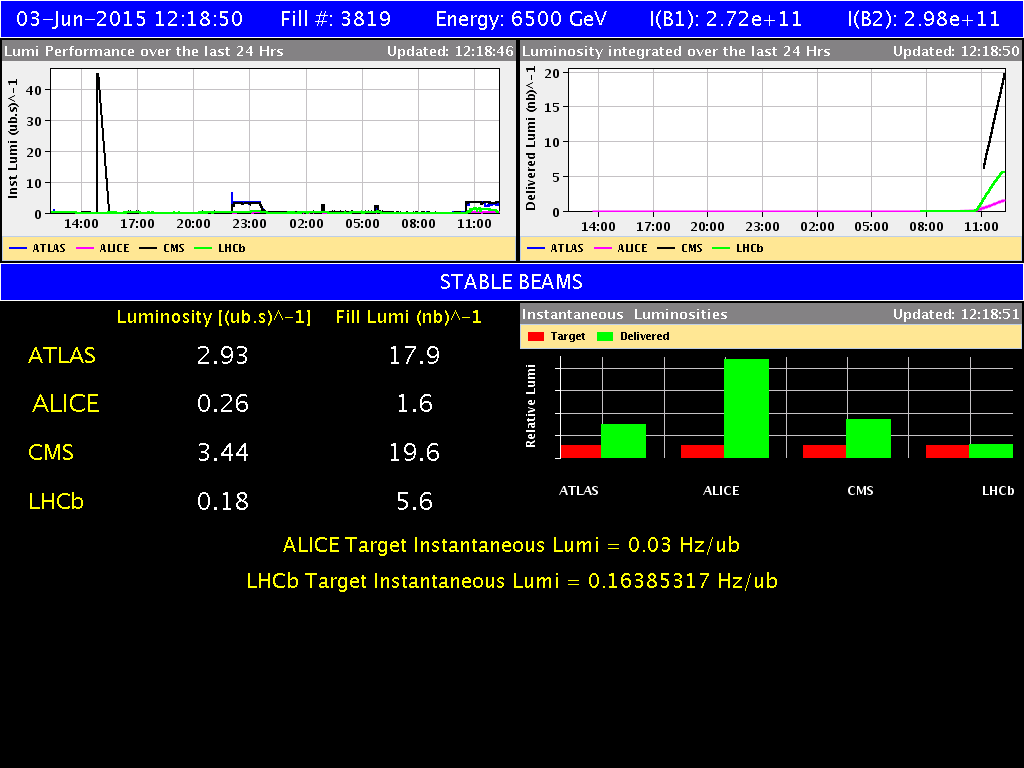Click the LHCb legend entry in integrated luminosity chart
Viewport: 1024px width, 768px height.
pos(738,248)
